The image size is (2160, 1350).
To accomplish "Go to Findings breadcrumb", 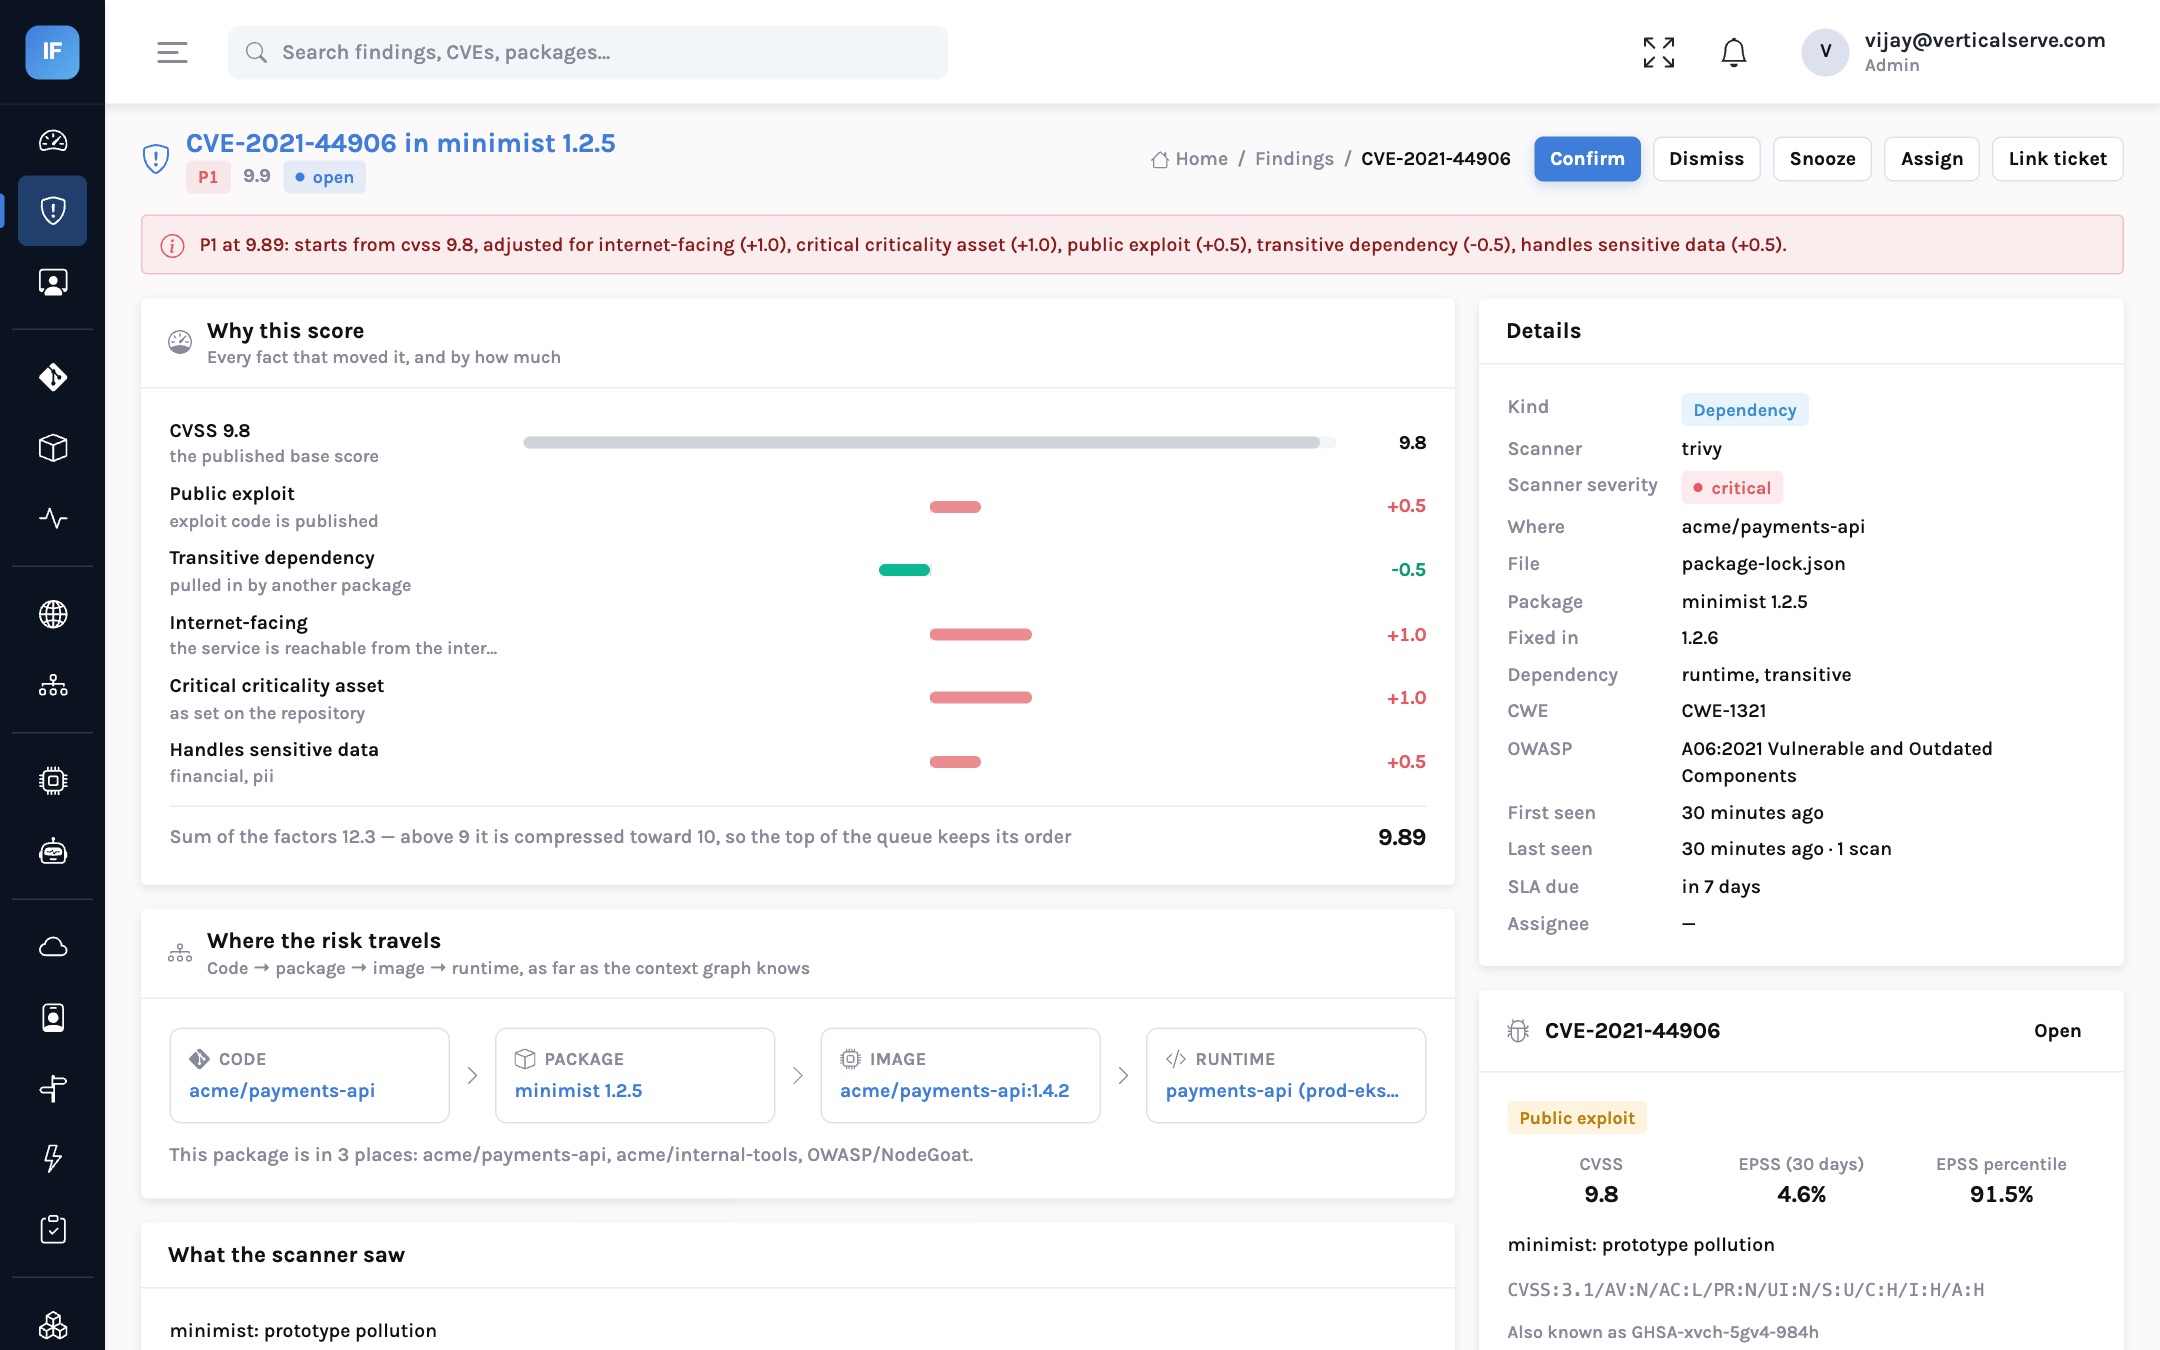I will pos(1294,159).
